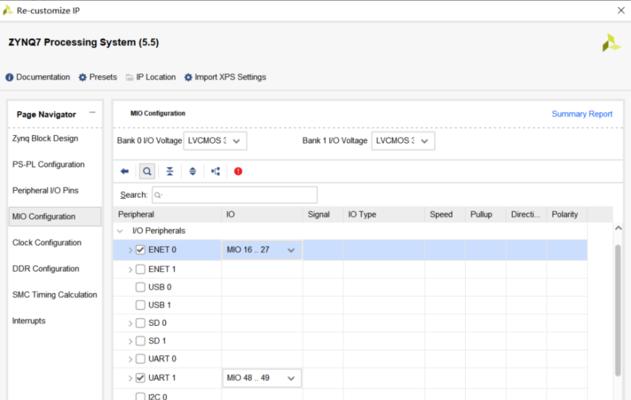Click the Presets gear icon
The image size is (631, 400).
point(82,77)
